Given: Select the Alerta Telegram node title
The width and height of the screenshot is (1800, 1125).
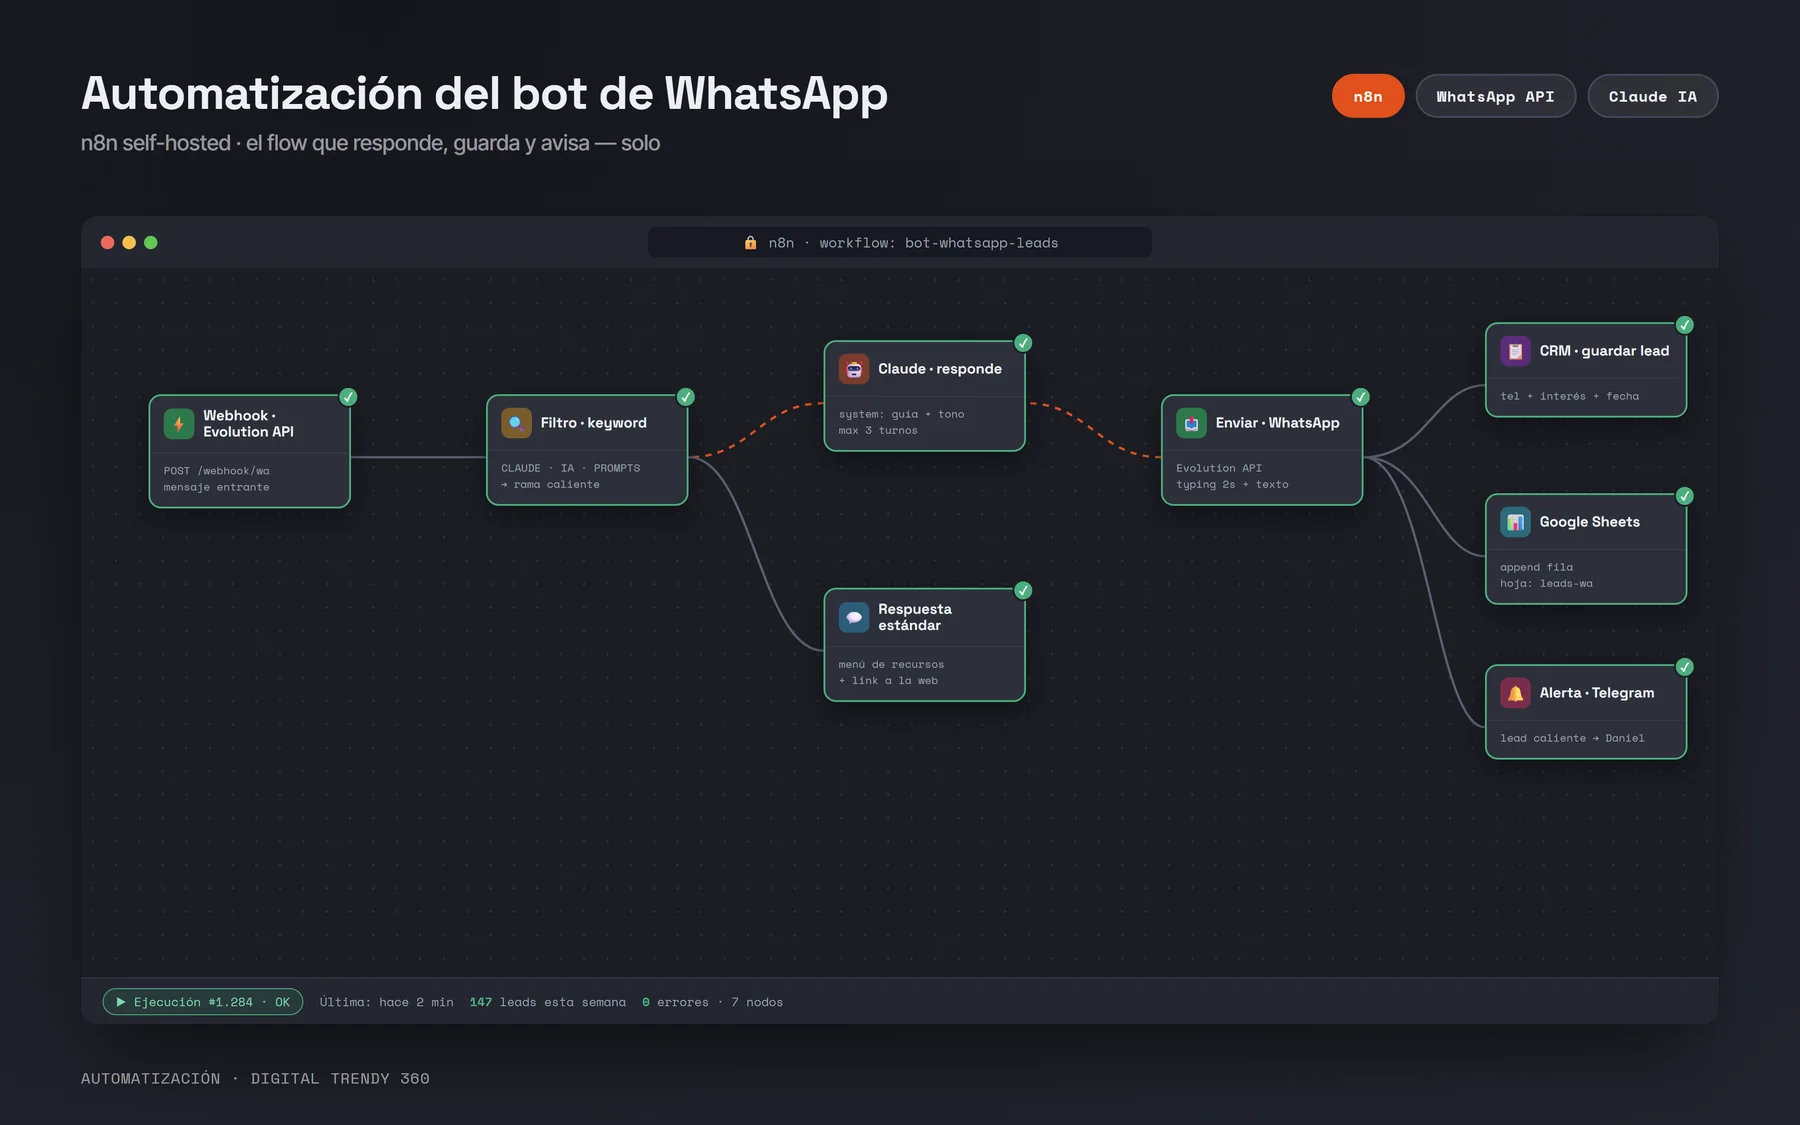Looking at the screenshot, I should click(x=1597, y=693).
